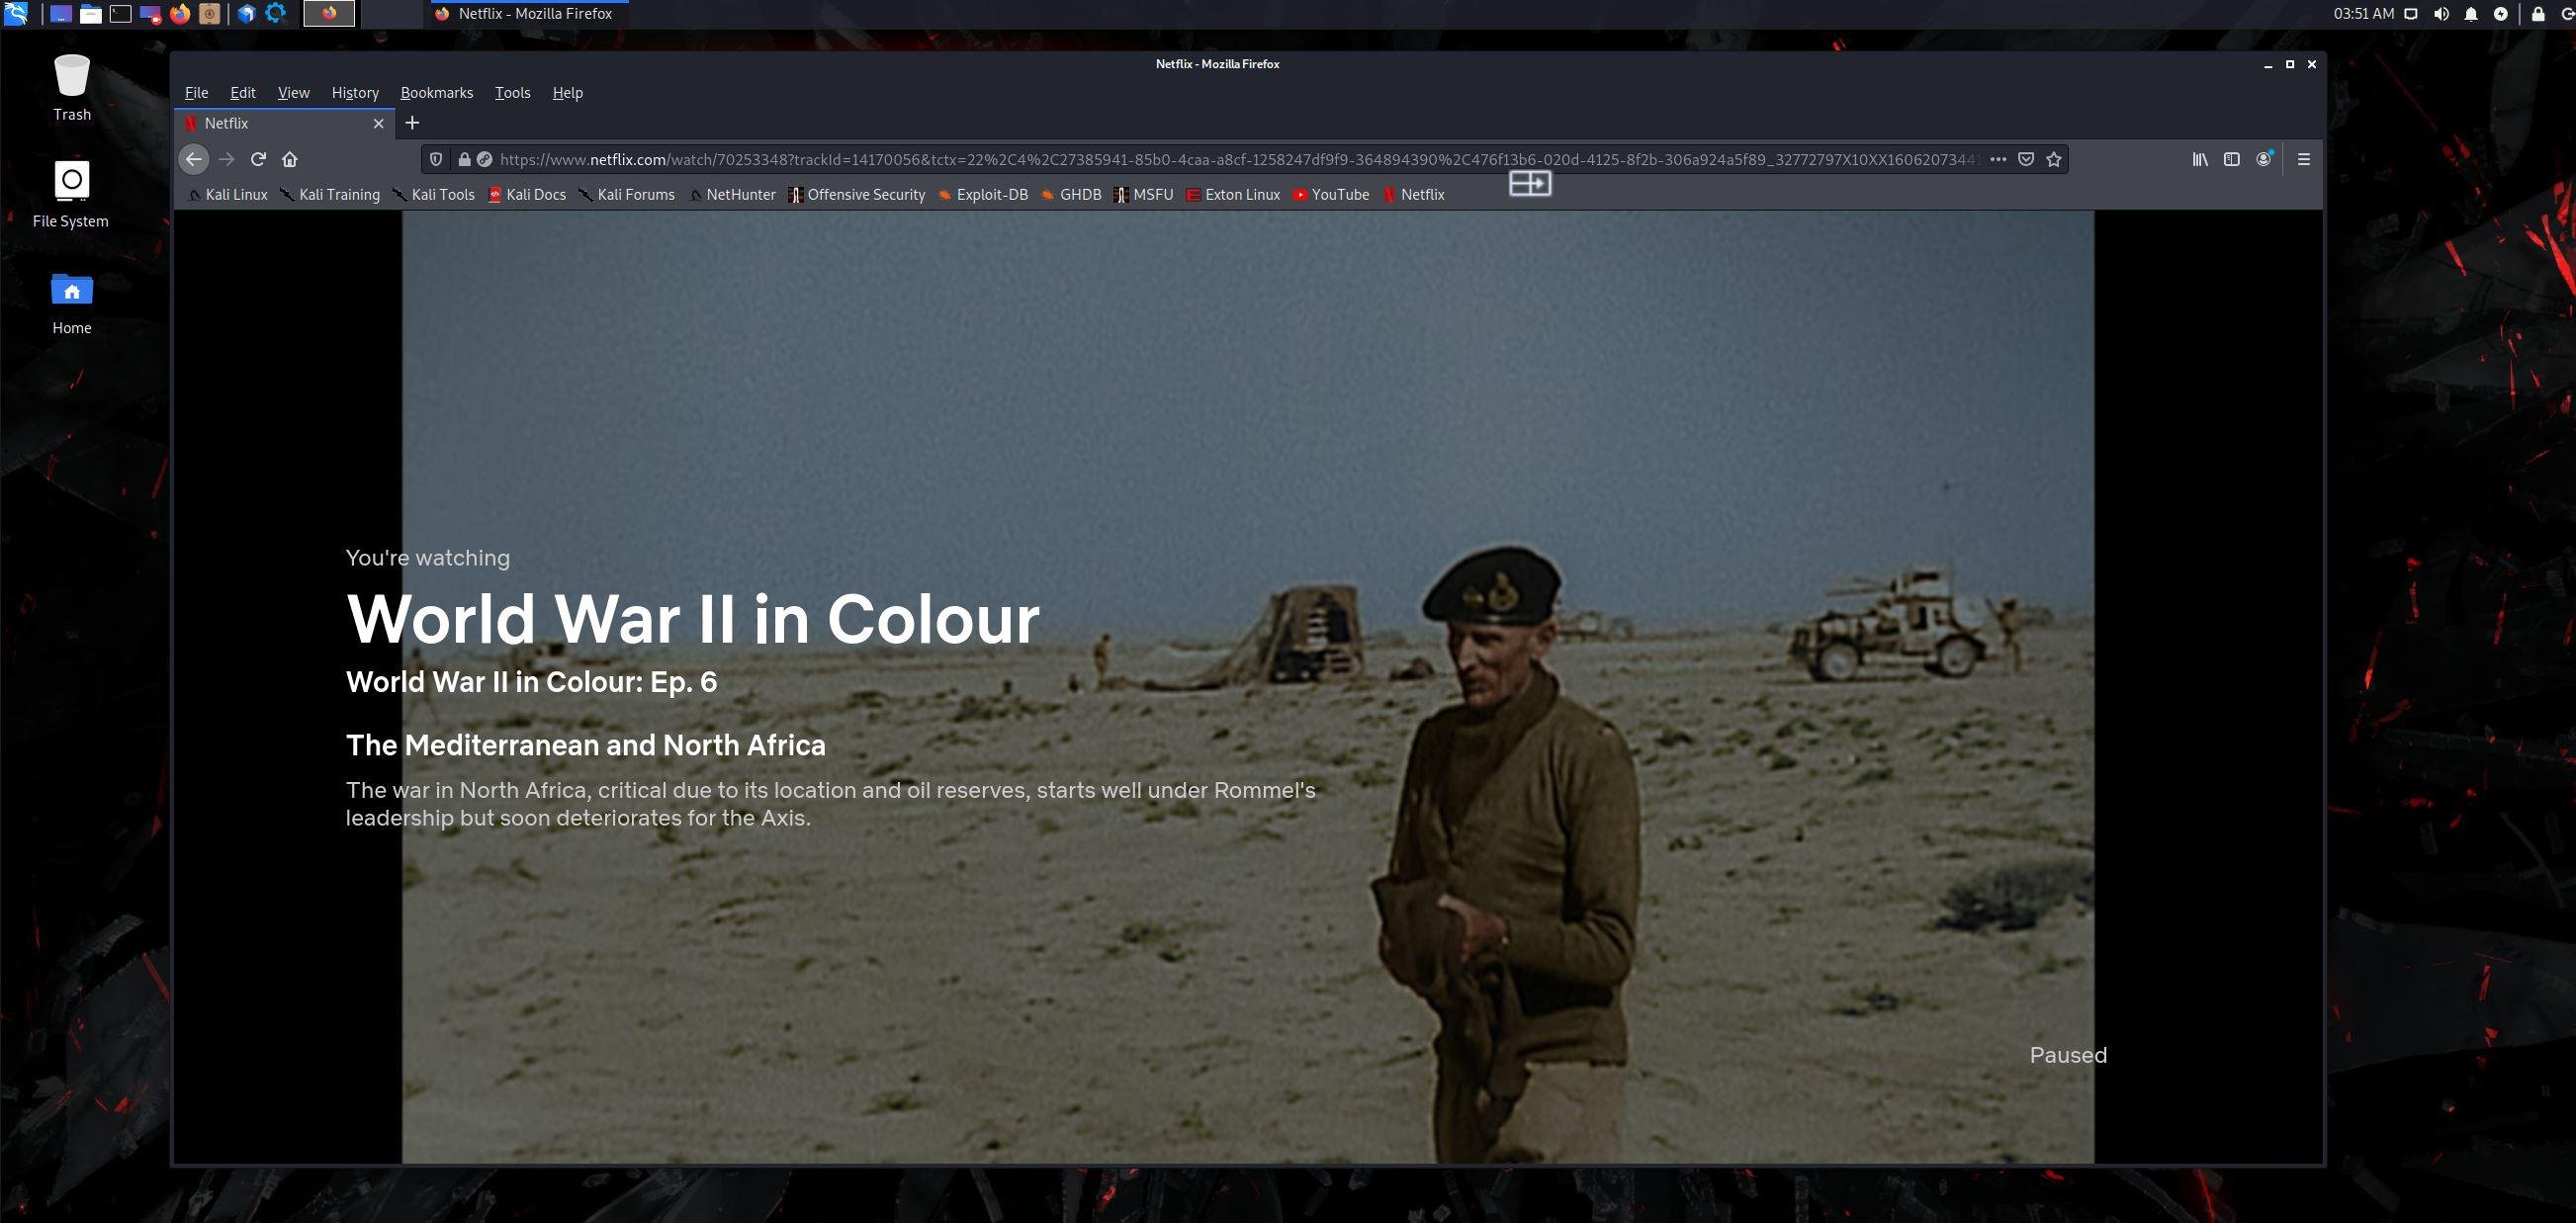Click the URL address bar
Viewport: 2576px width, 1223px height.
tap(1200, 159)
